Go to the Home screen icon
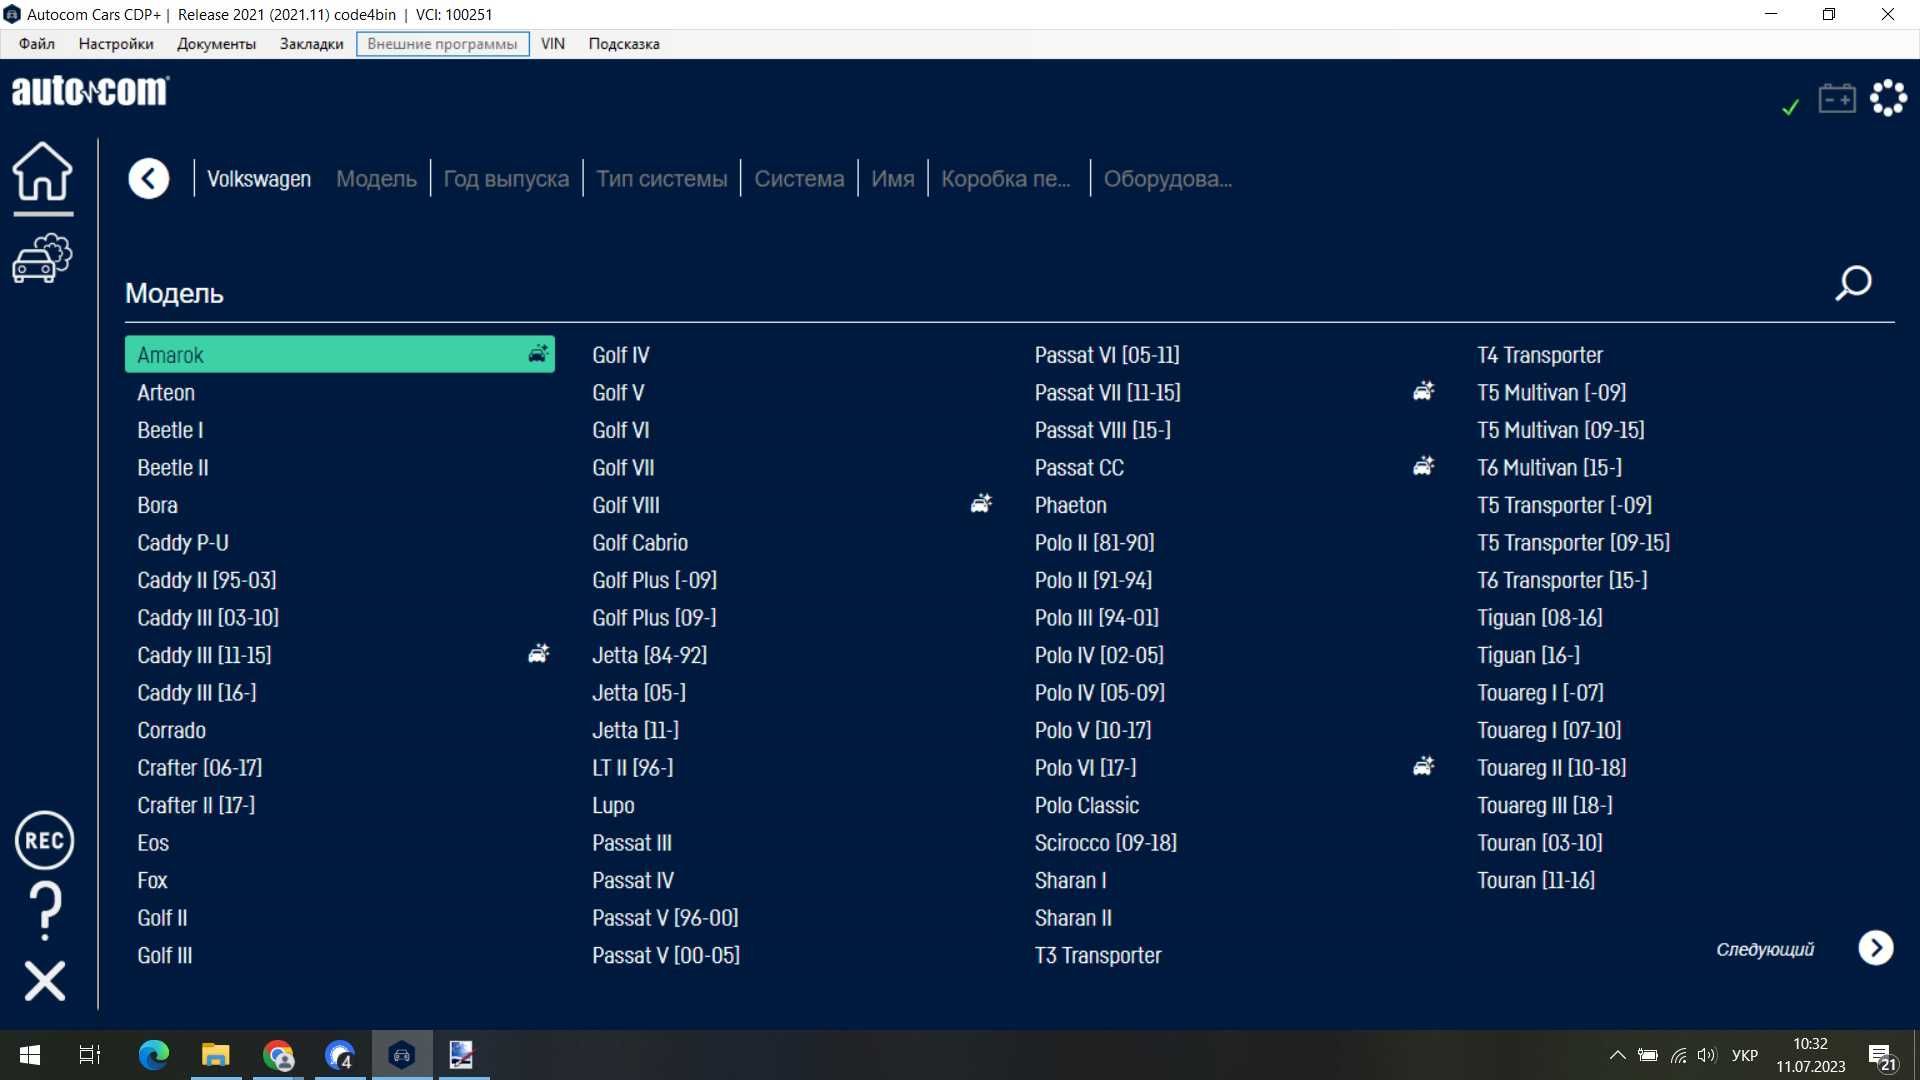The height and width of the screenshot is (1080, 1920). pyautogui.click(x=42, y=171)
